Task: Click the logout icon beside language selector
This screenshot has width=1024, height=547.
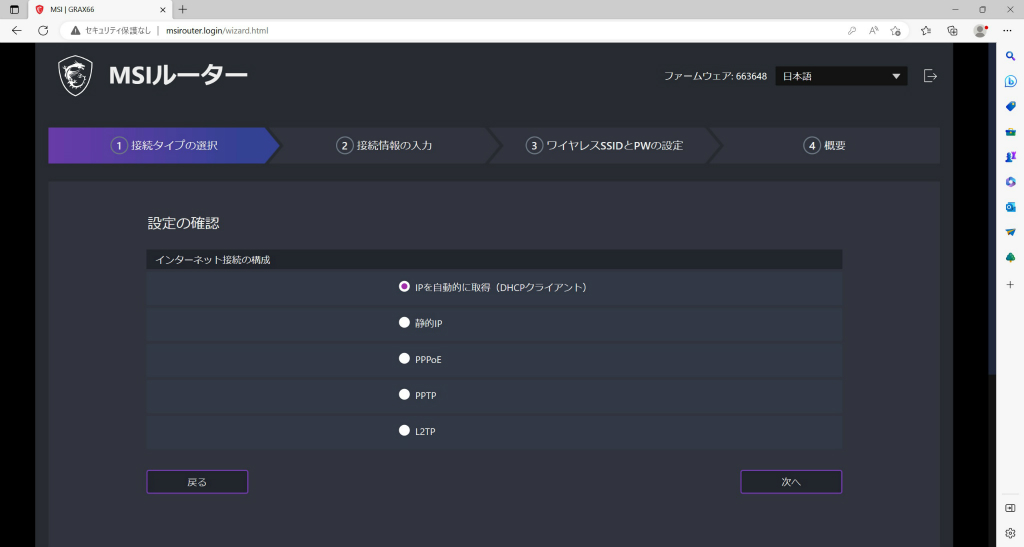Action: pyautogui.click(x=930, y=76)
